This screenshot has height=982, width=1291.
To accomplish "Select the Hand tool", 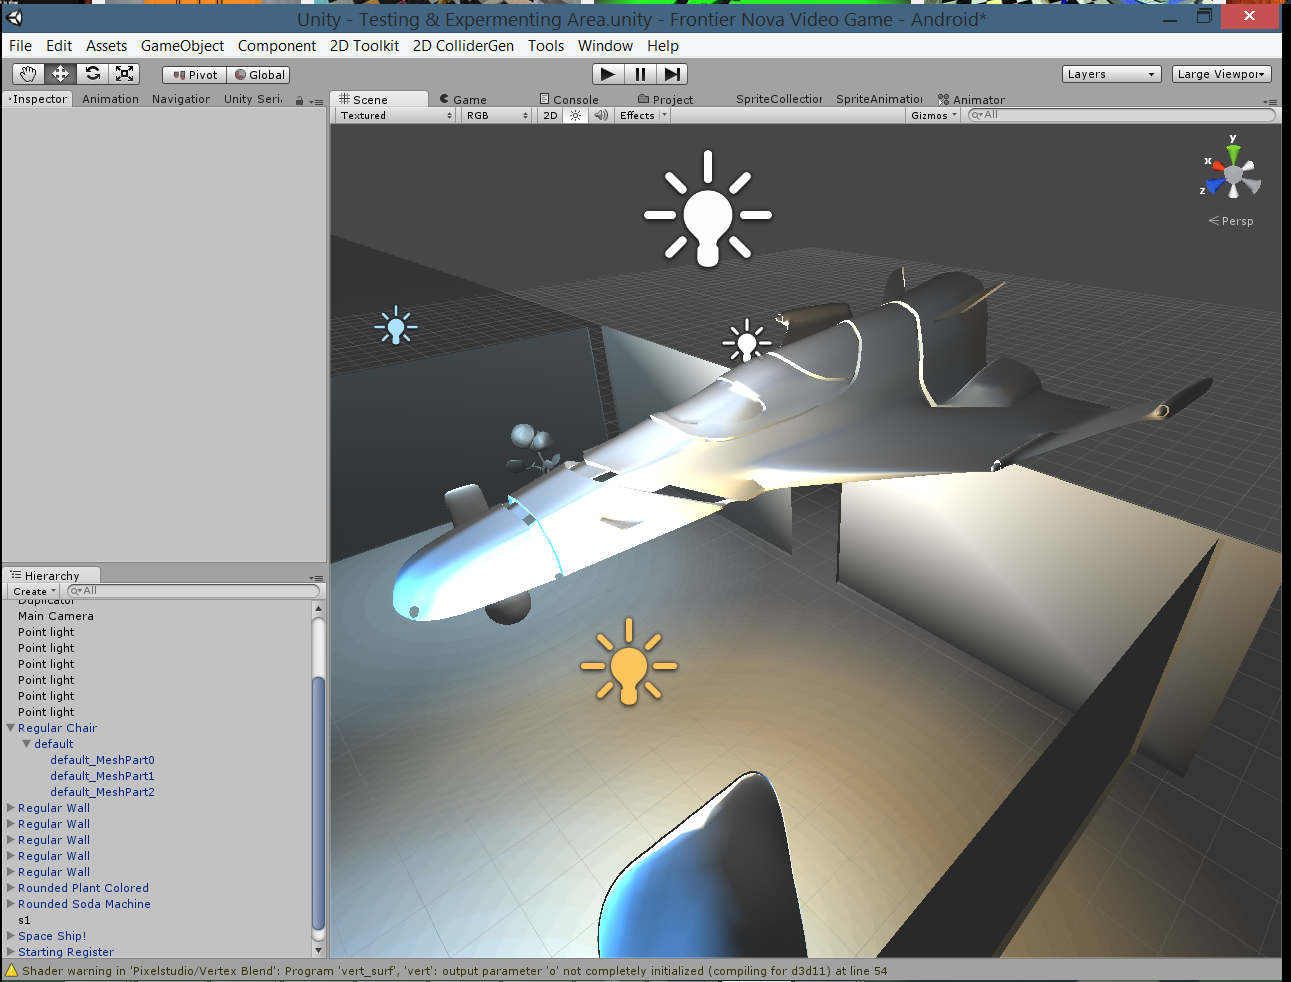I will pos(28,74).
